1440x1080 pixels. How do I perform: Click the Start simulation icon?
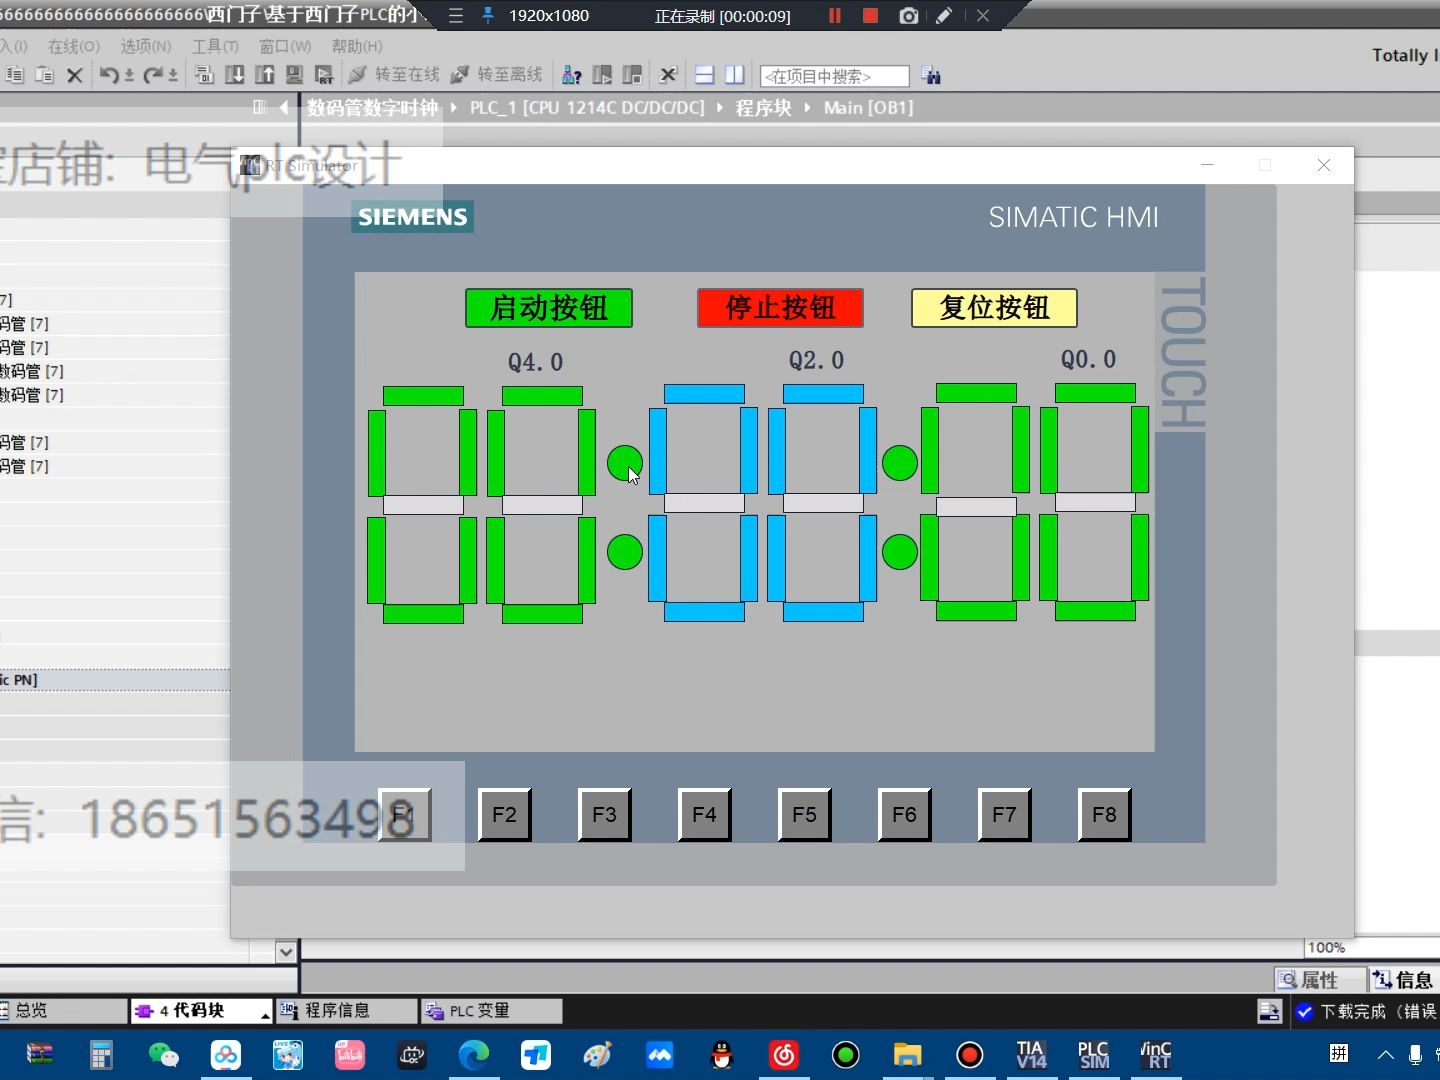(294, 75)
